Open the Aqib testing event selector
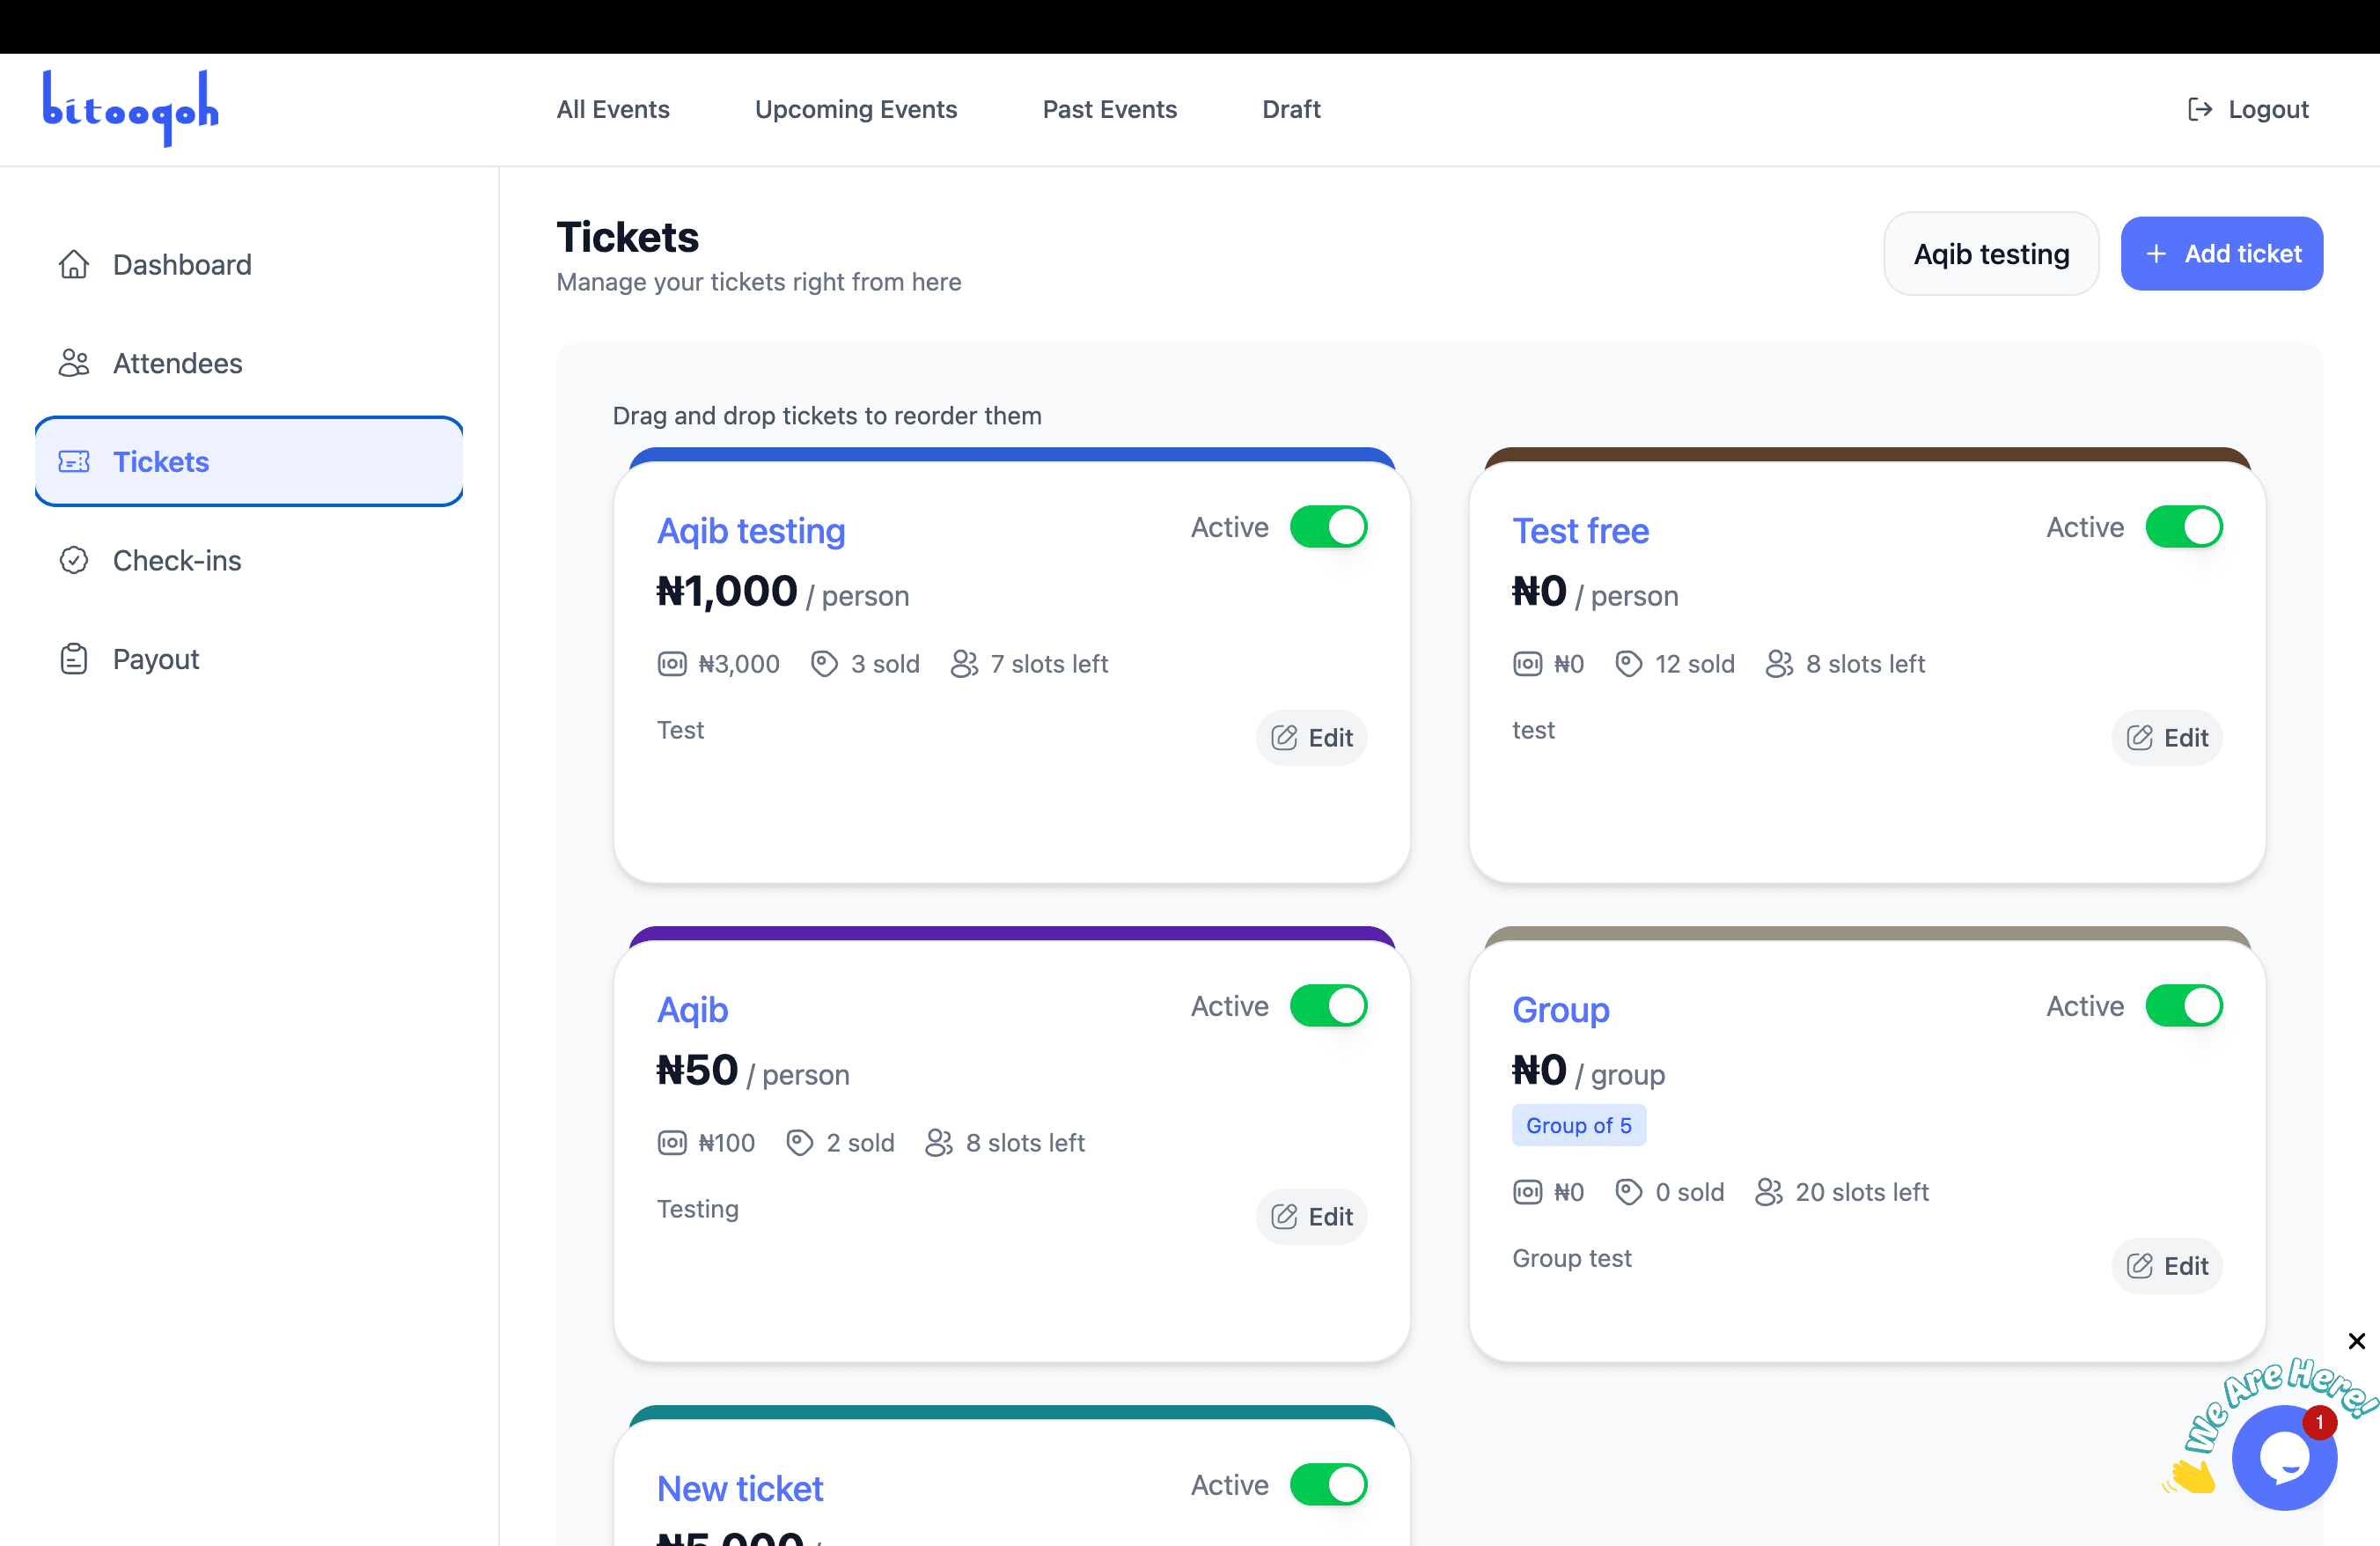Viewport: 2380px width, 1546px height. coord(1991,254)
